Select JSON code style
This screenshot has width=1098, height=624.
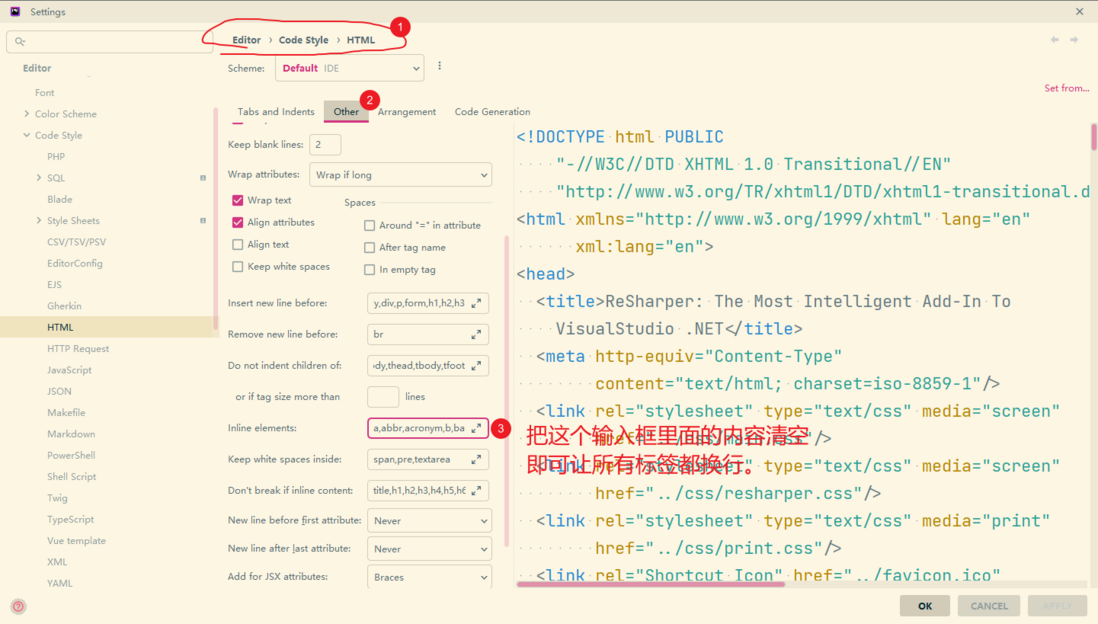pyautogui.click(x=60, y=391)
